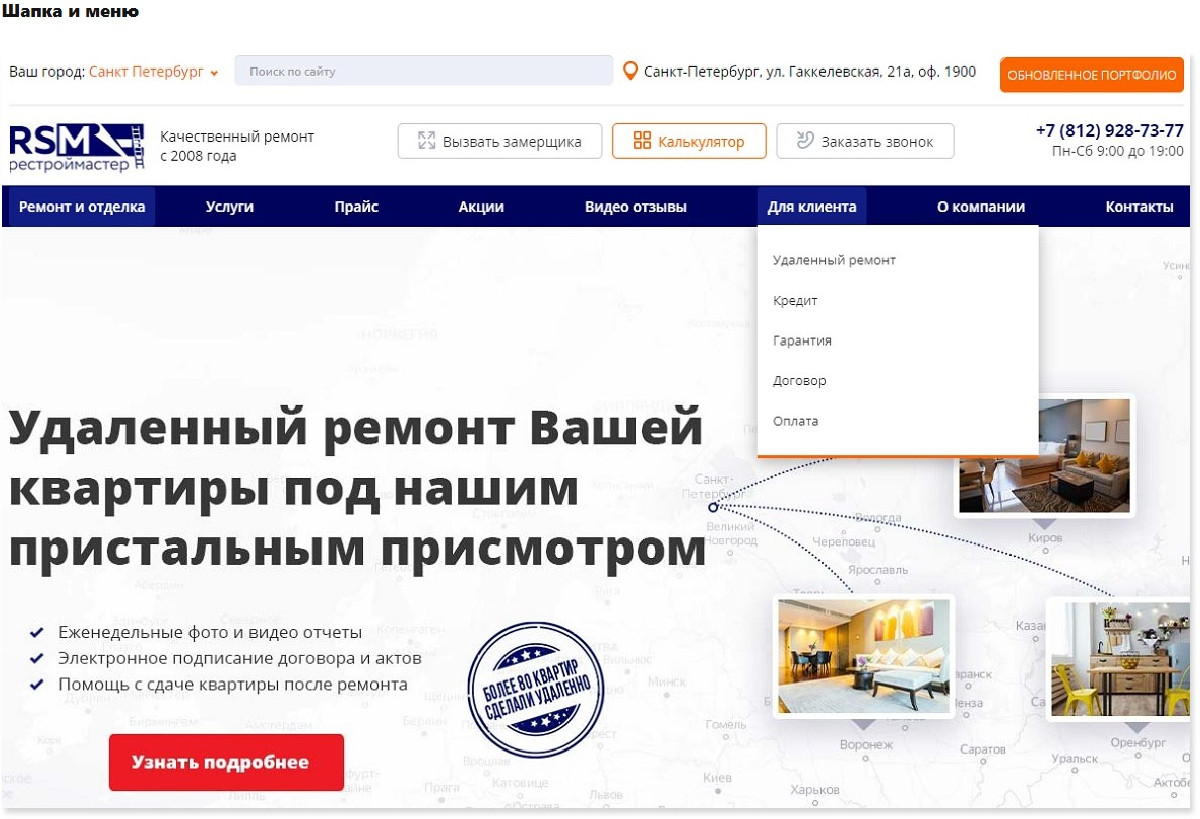
Task: Click the text Помощь с сдаче квартиры после ремонта
Action: coord(233,685)
